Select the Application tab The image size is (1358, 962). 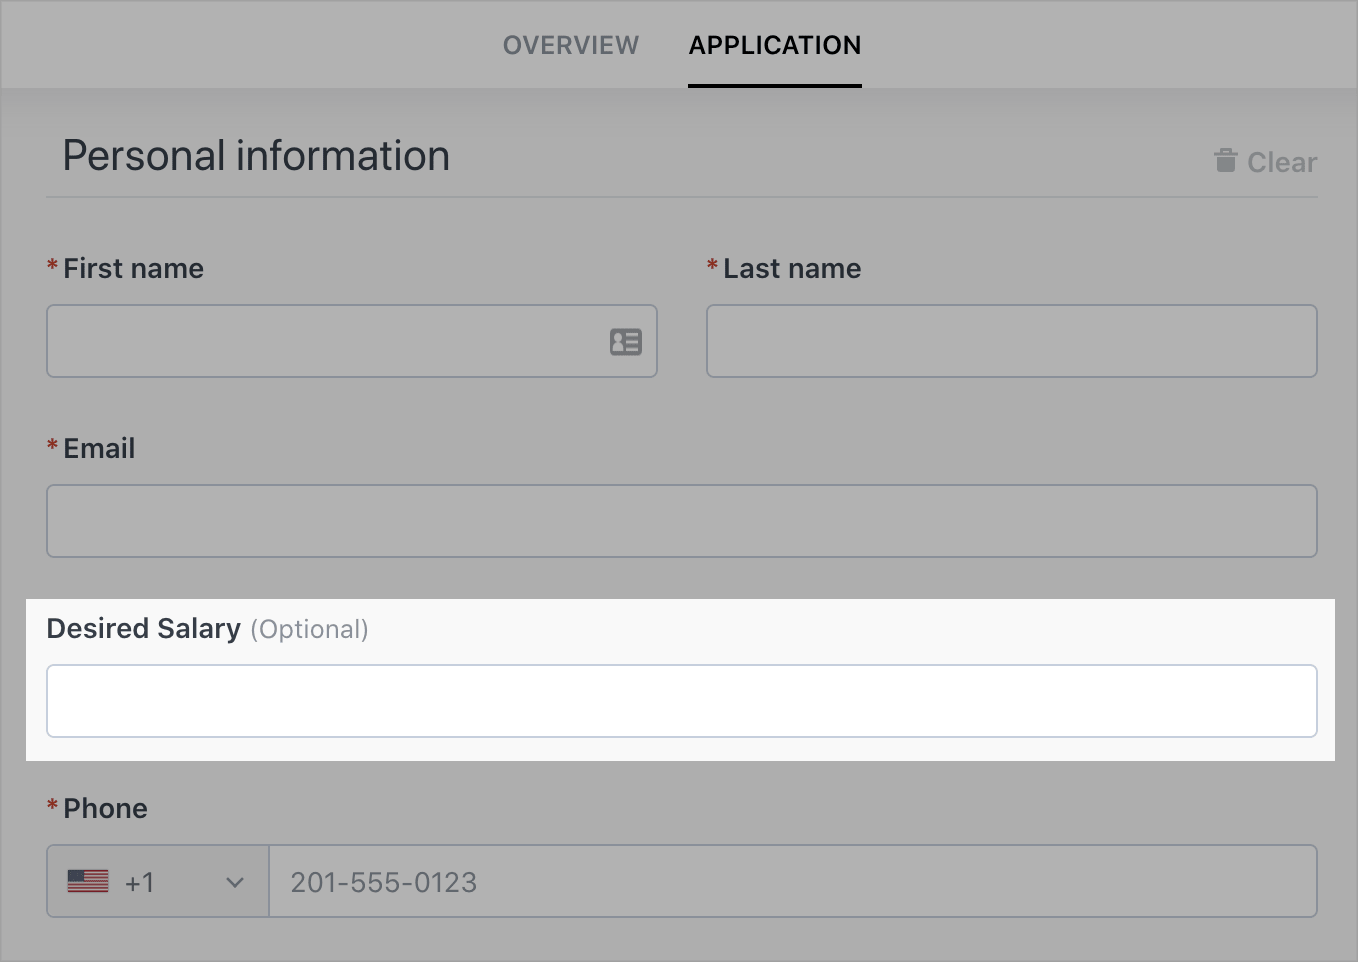coord(774,45)
